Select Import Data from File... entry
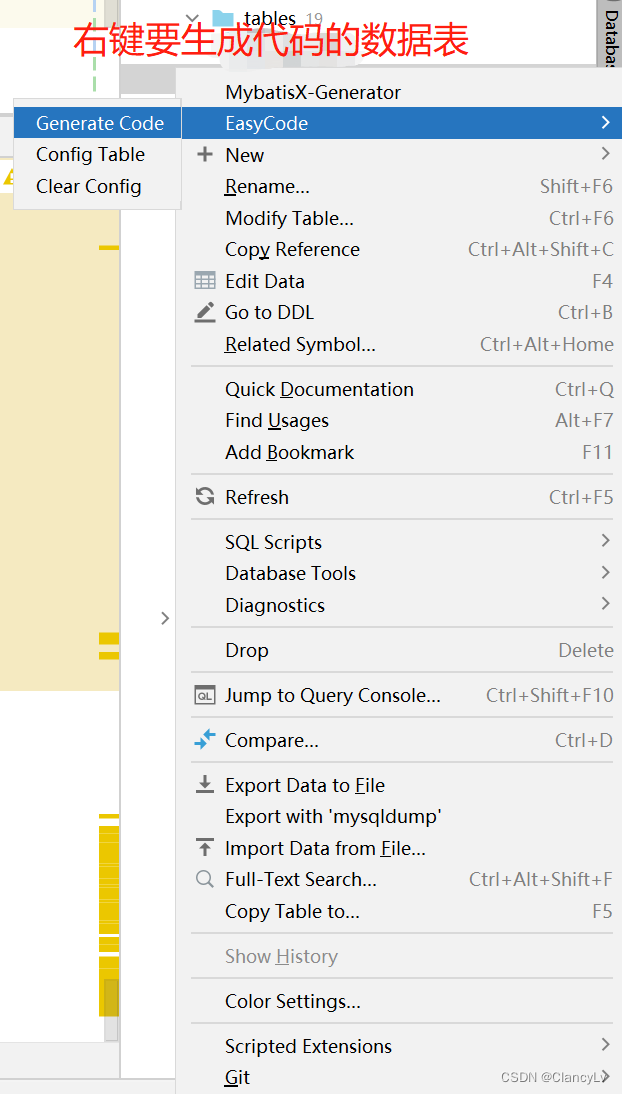The width and height of the screenshot is (622, 1094). point(401,848)
